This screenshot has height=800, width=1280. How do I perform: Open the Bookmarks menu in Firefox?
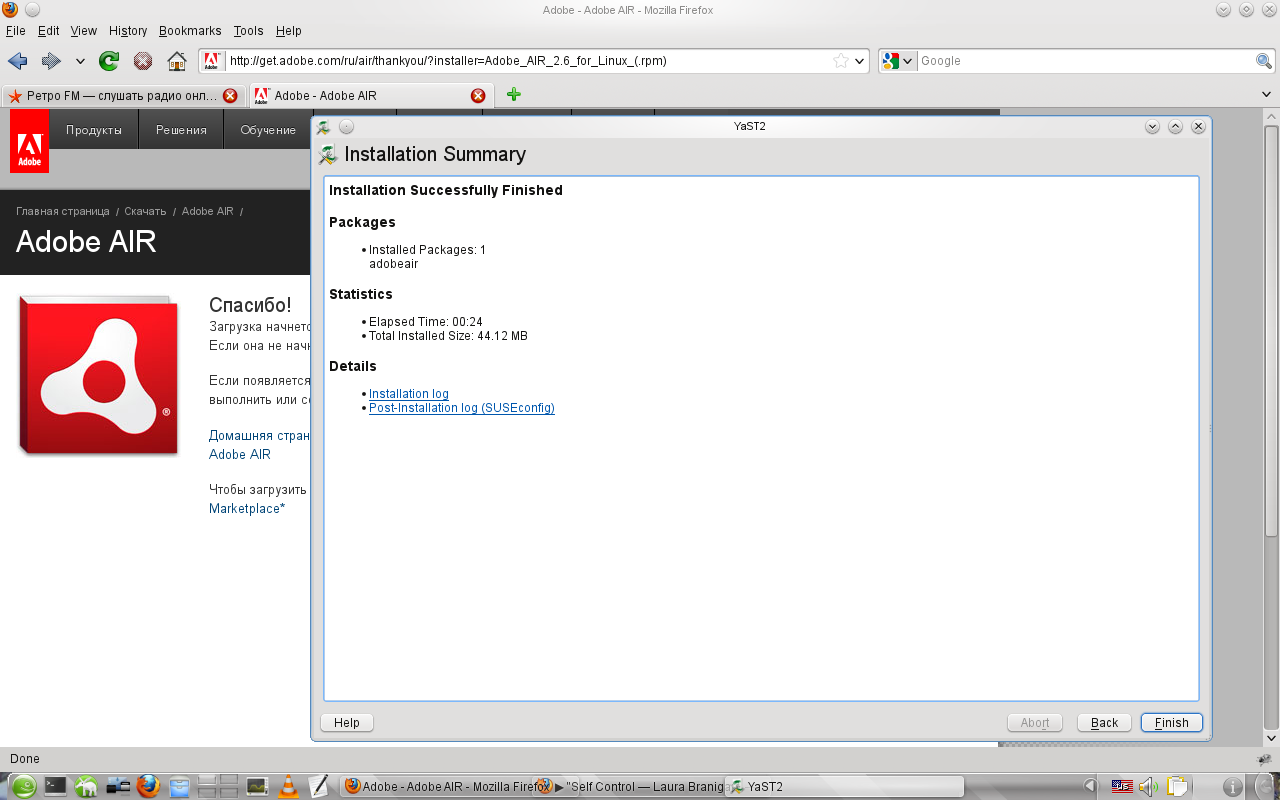[x=190, y=31]
